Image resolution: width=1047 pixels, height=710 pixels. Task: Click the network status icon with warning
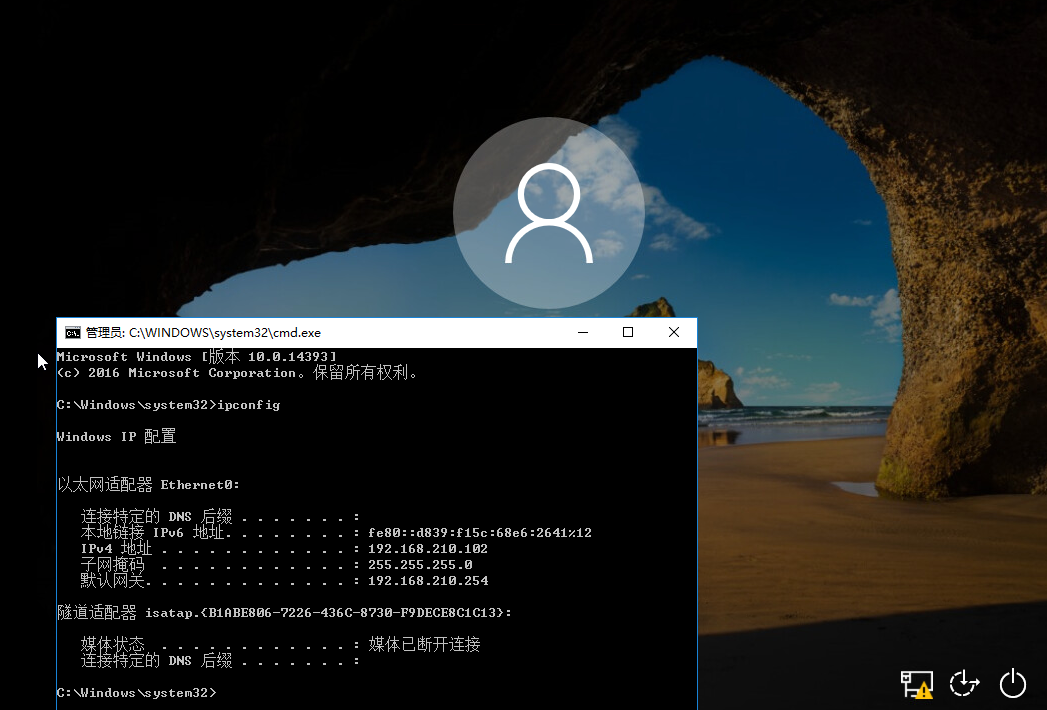tap(916, 684)
